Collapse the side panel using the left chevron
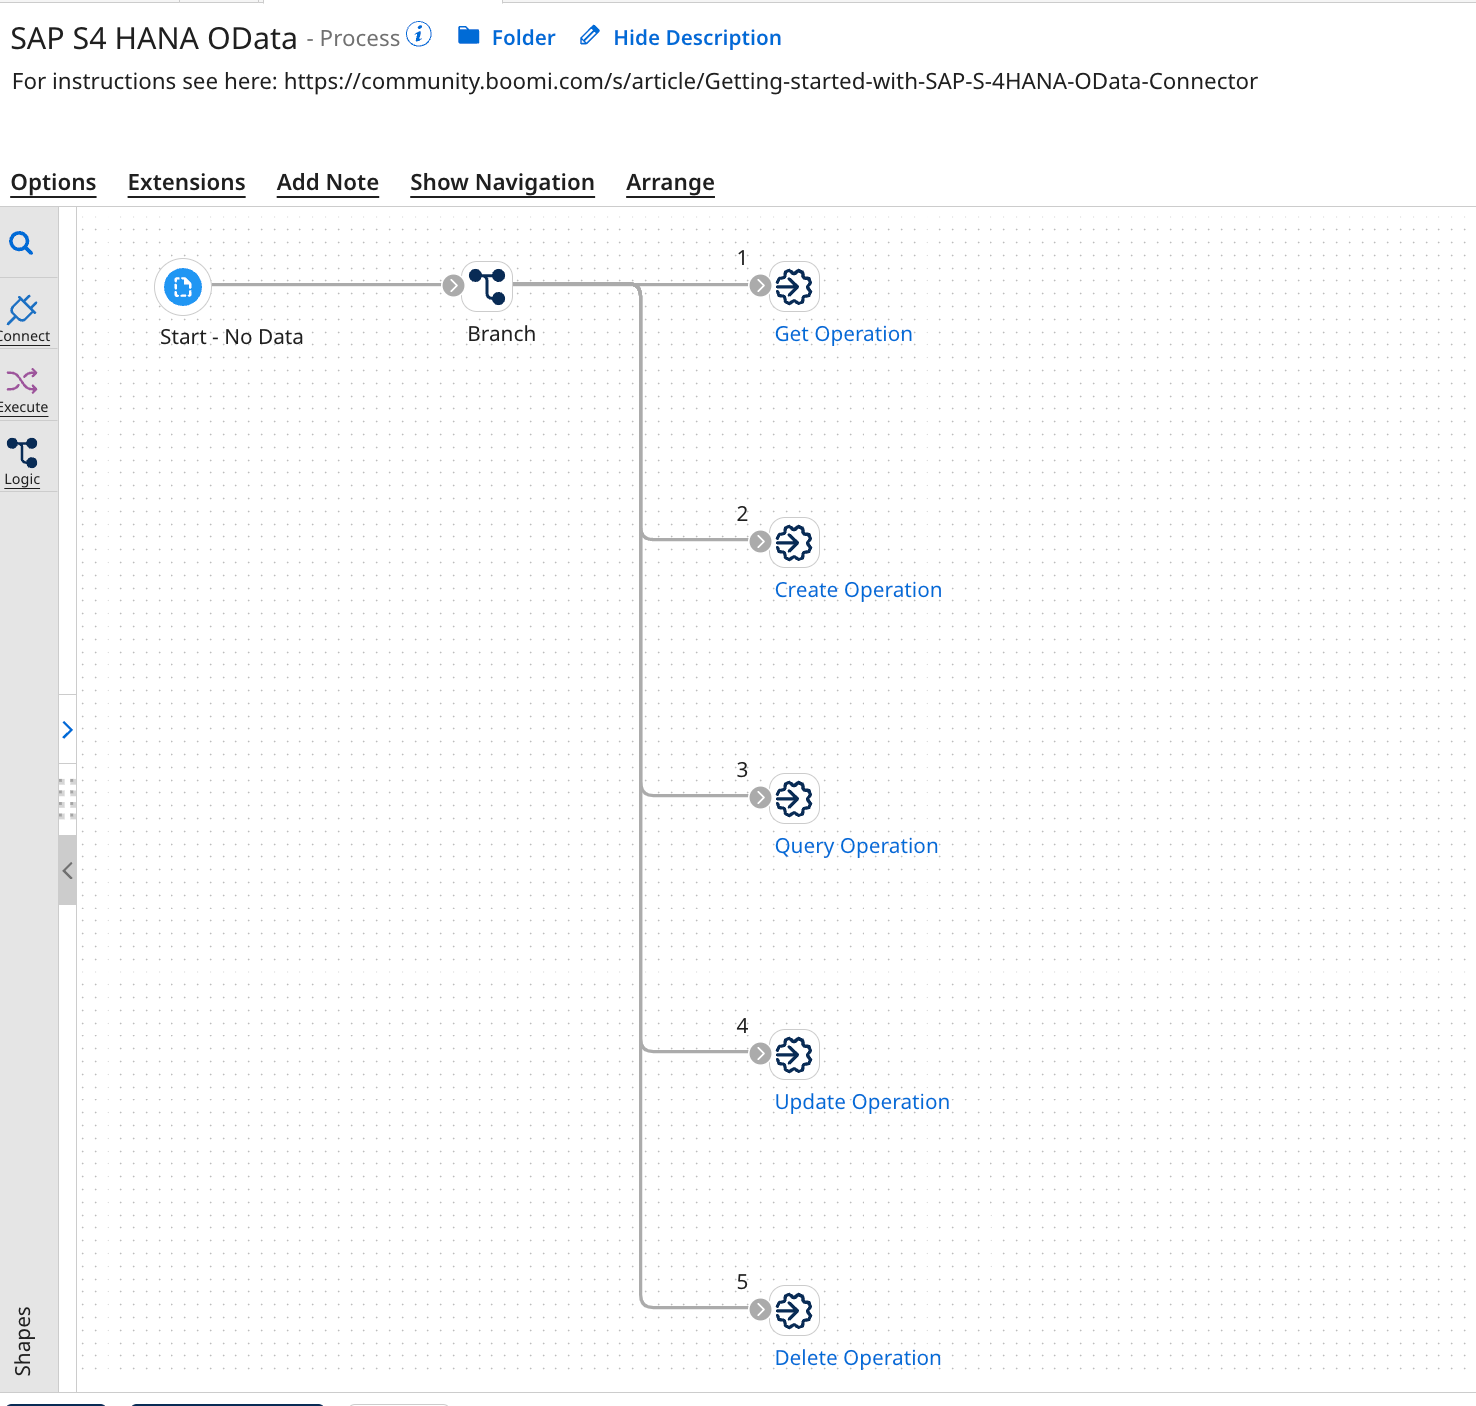1476x1406 pixels. [x=67, y=870]
